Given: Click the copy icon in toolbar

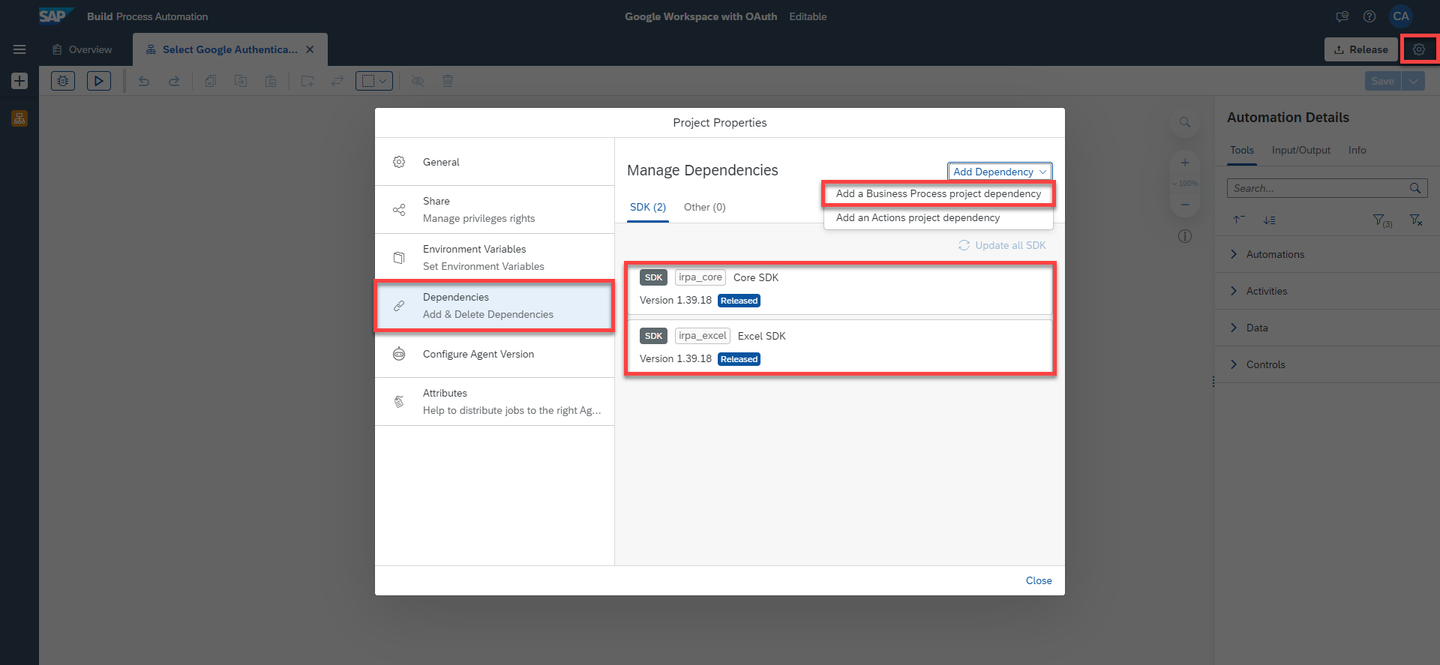Looking at the screenshot, I should click(x=211, y=81).
